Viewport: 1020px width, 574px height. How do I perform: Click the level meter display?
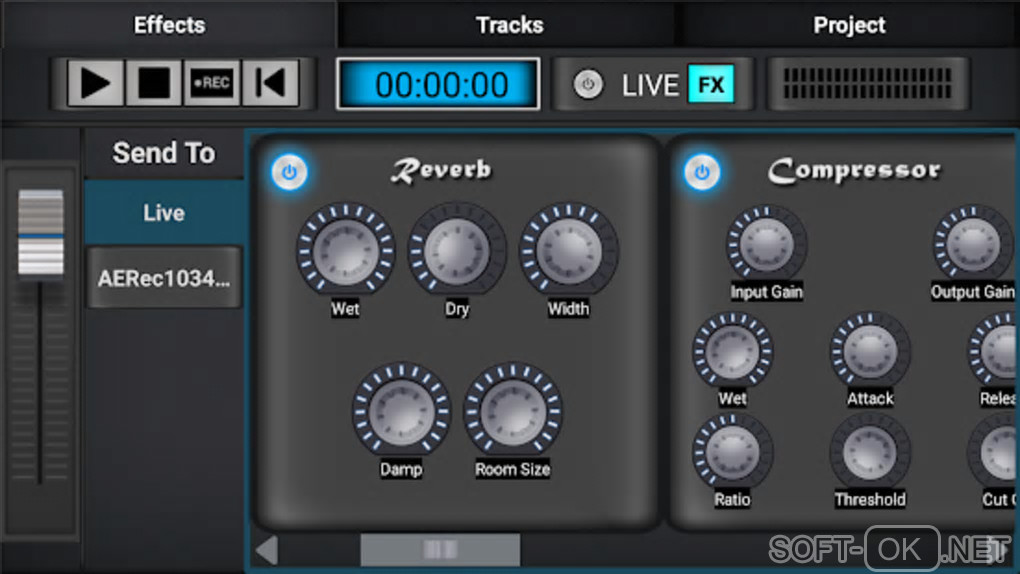868,84
